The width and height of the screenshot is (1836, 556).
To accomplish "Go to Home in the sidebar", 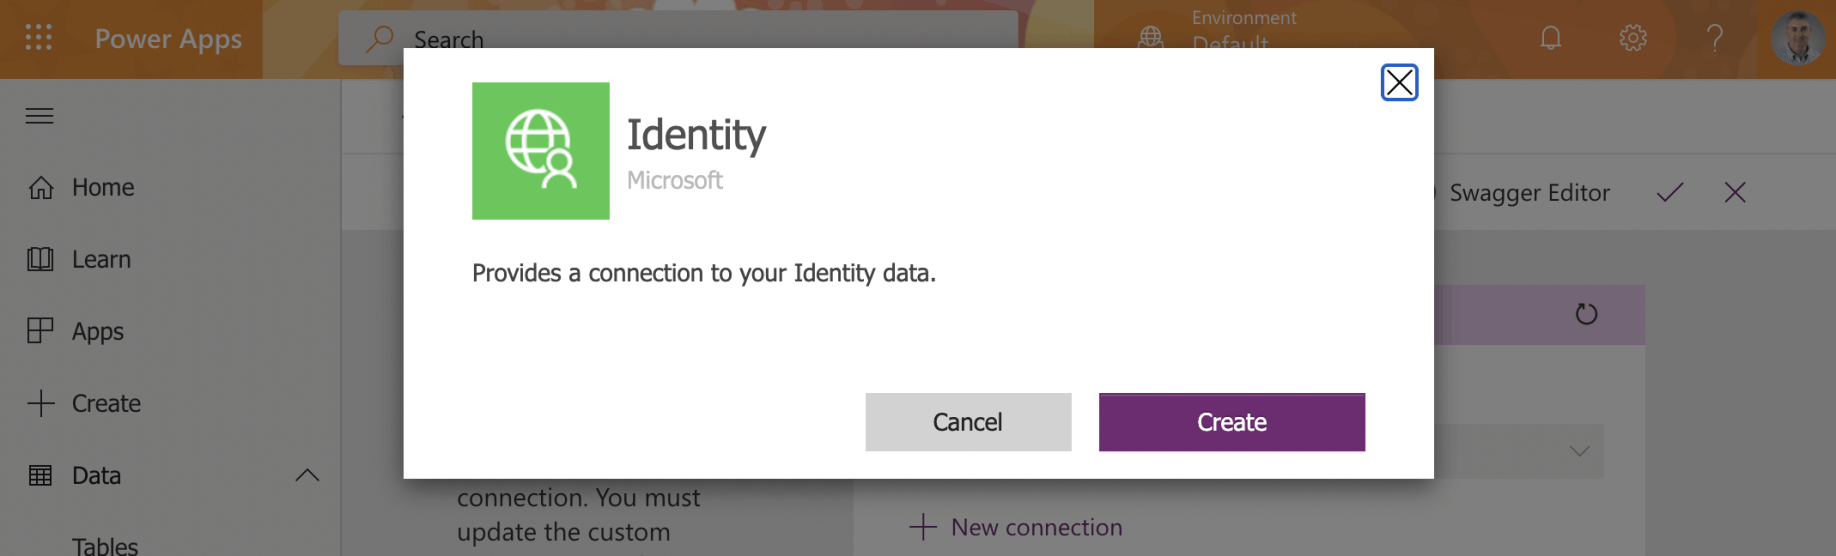I will click(102, 187).
